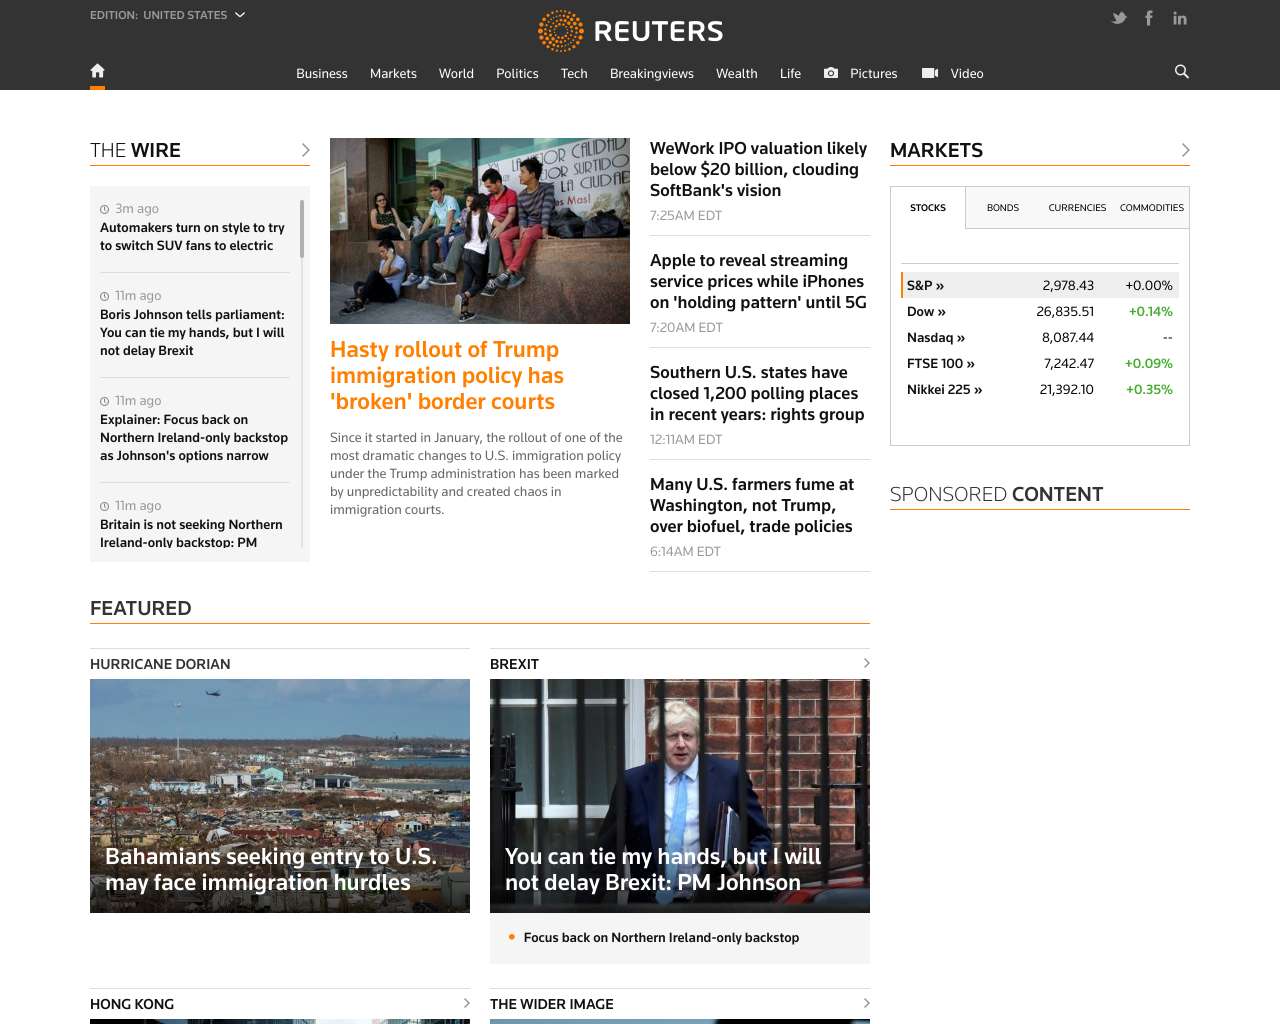This screenshot has height=1024, width=1280.
Task: Click the 7:25AM EDT timestamp
Action: coord(686,215)
